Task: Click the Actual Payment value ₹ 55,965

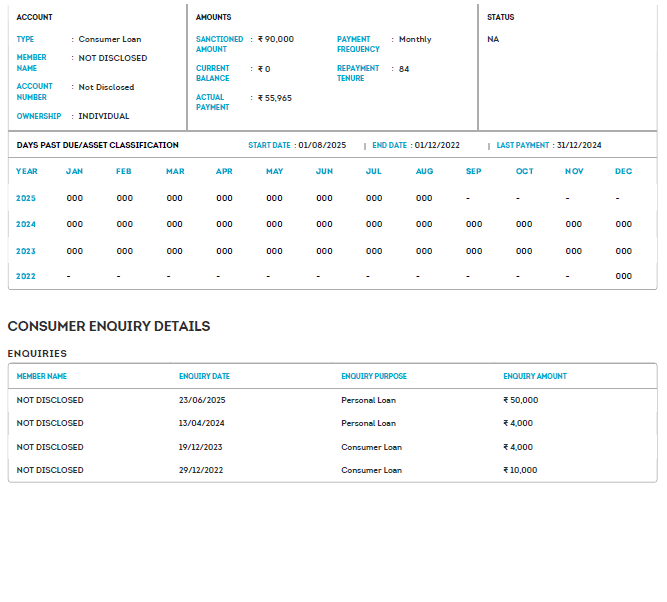Action: click(x=275, y=98)
